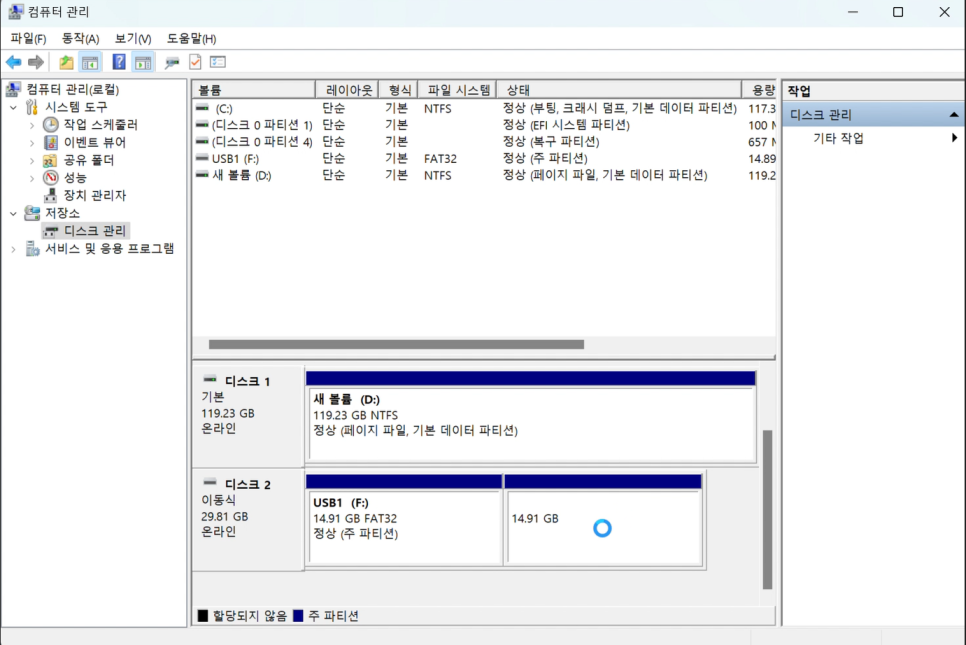
Task: Toggle the Show/Hide Action Pane icon
Action: [x=143, y=62]
